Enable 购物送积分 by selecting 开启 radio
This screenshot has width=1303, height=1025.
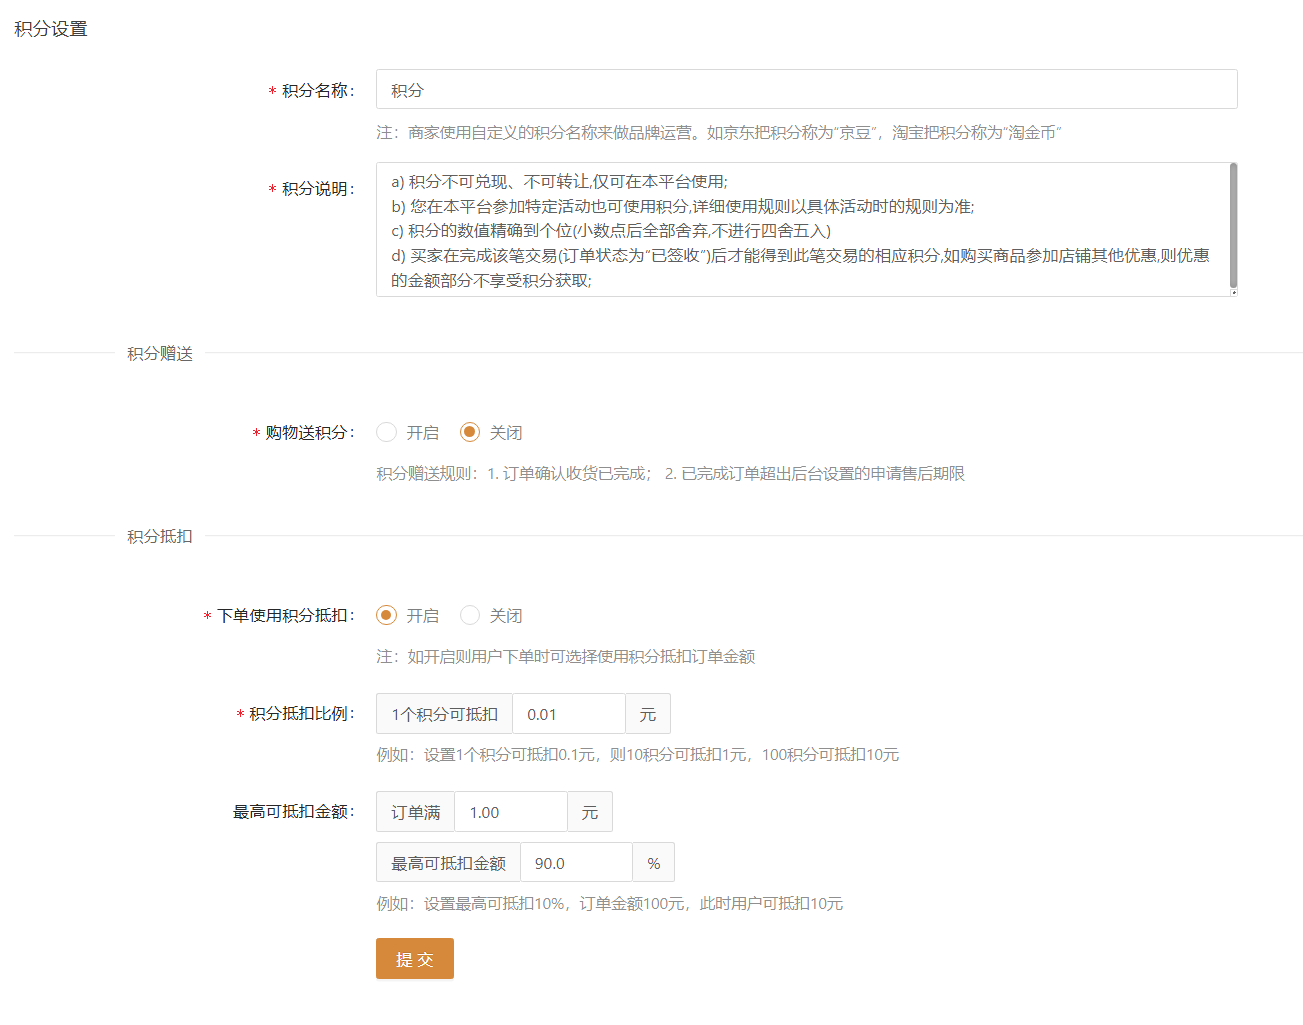pos(387,432)
